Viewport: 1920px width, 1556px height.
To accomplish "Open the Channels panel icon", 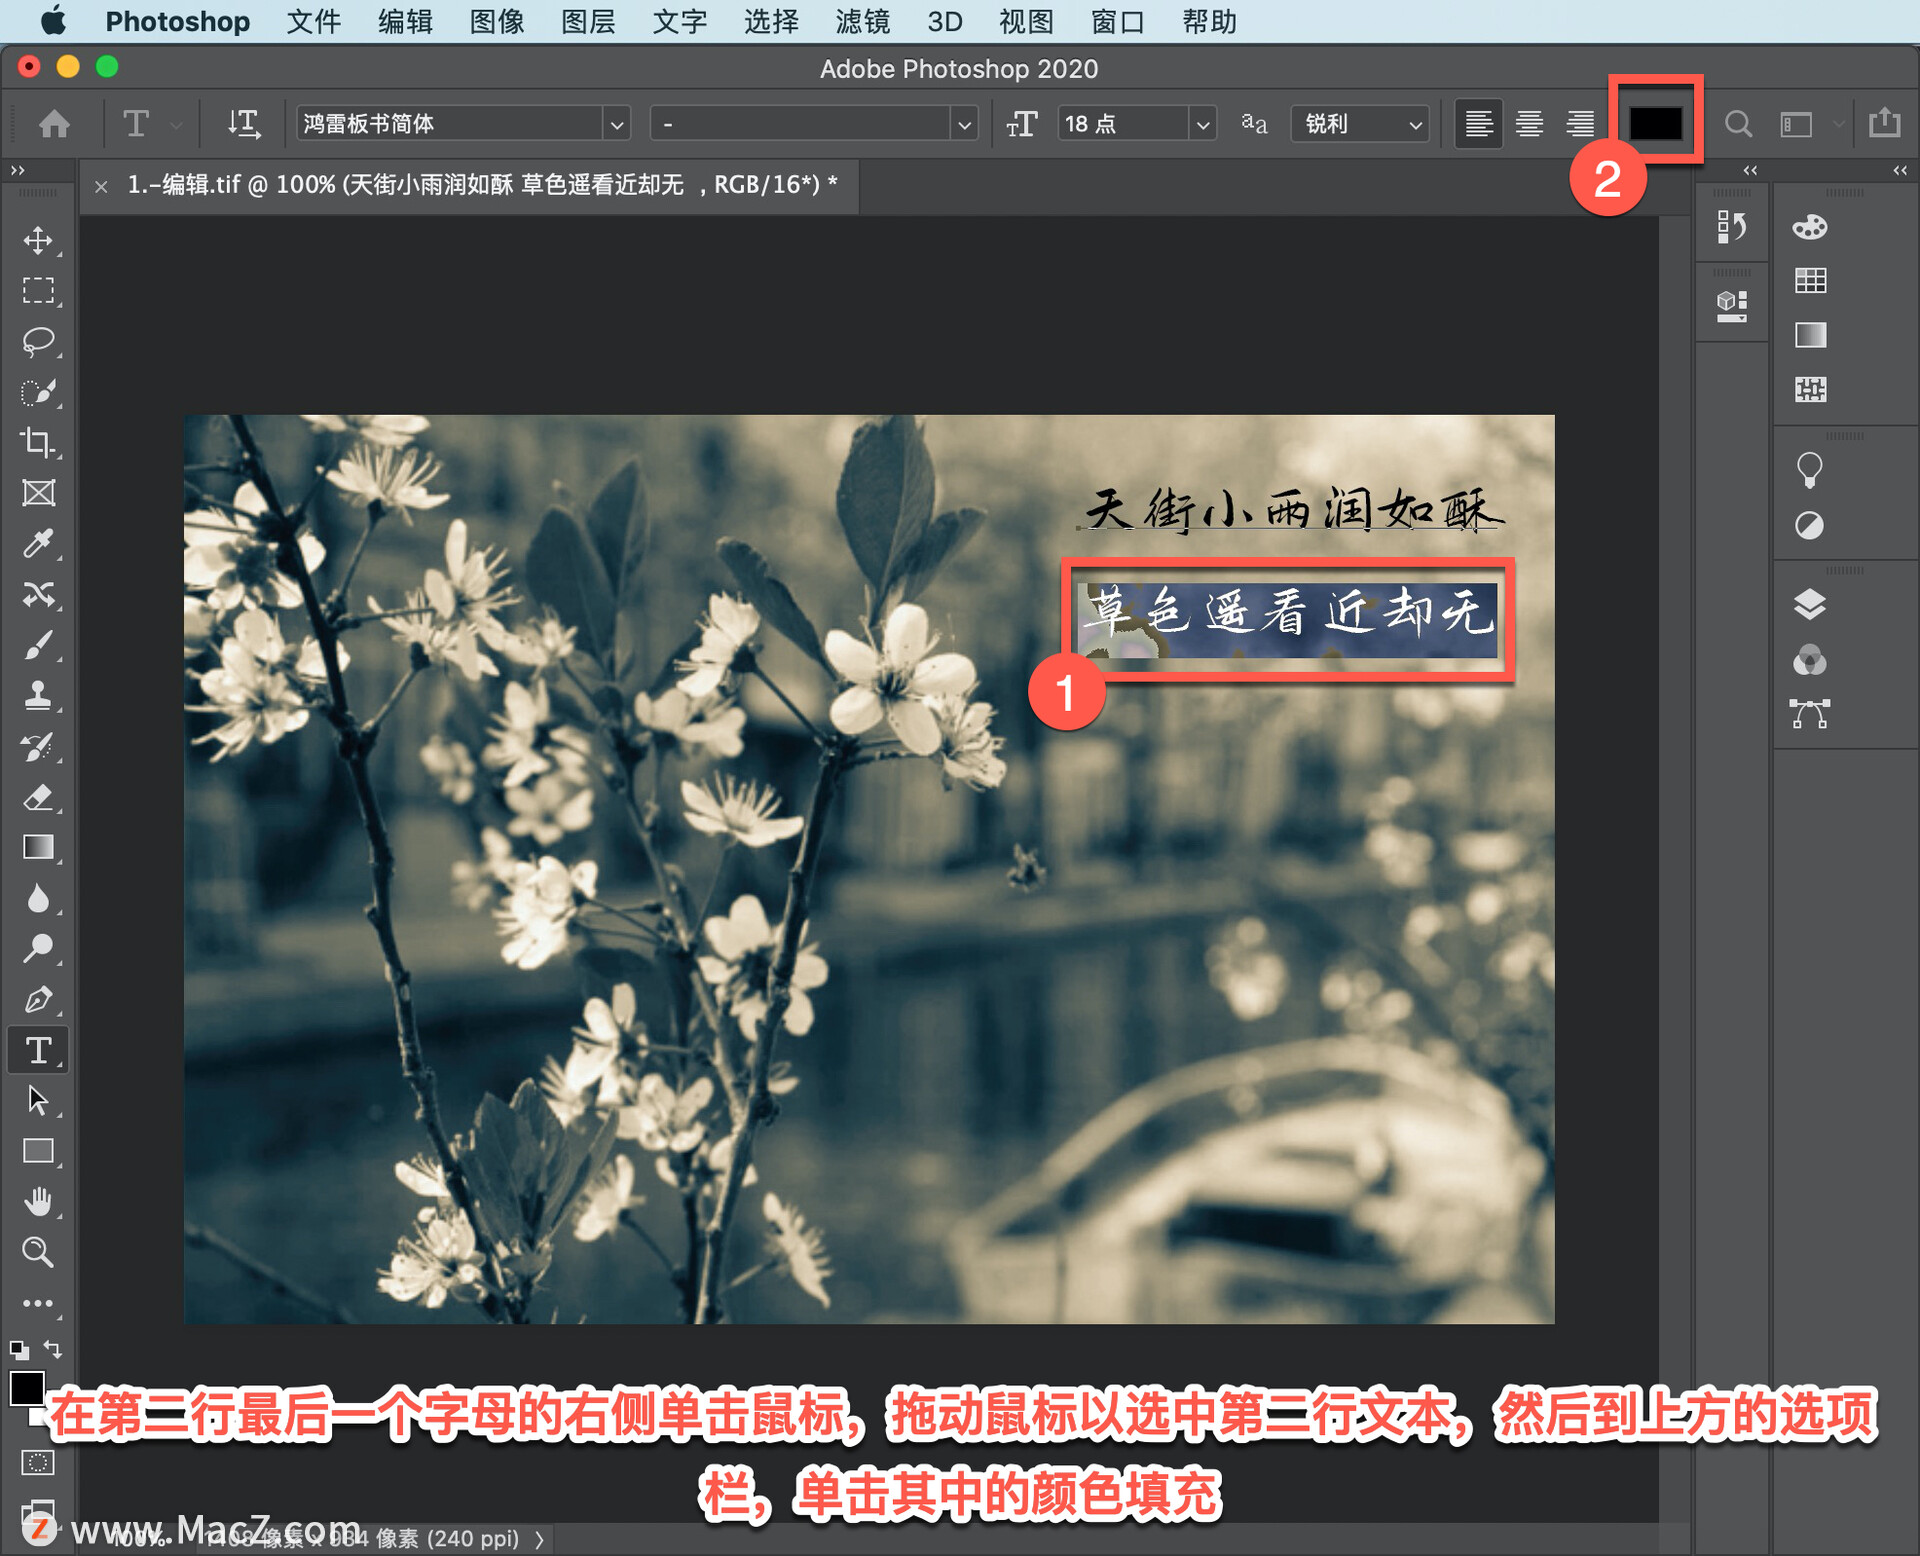I will 1810,660.
